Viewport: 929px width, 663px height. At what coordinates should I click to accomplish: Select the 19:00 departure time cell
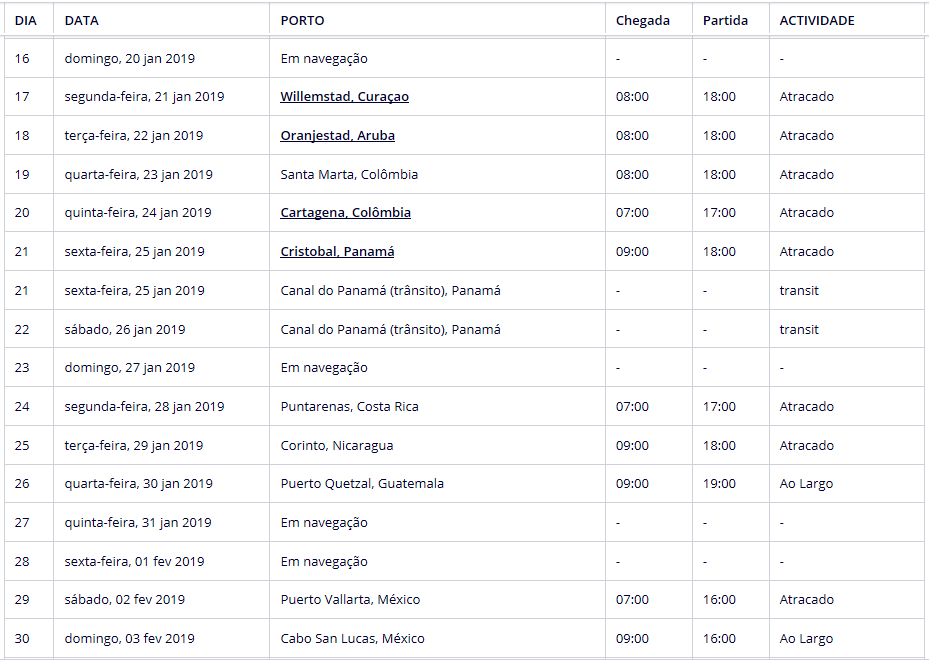(x=719, y=484)
